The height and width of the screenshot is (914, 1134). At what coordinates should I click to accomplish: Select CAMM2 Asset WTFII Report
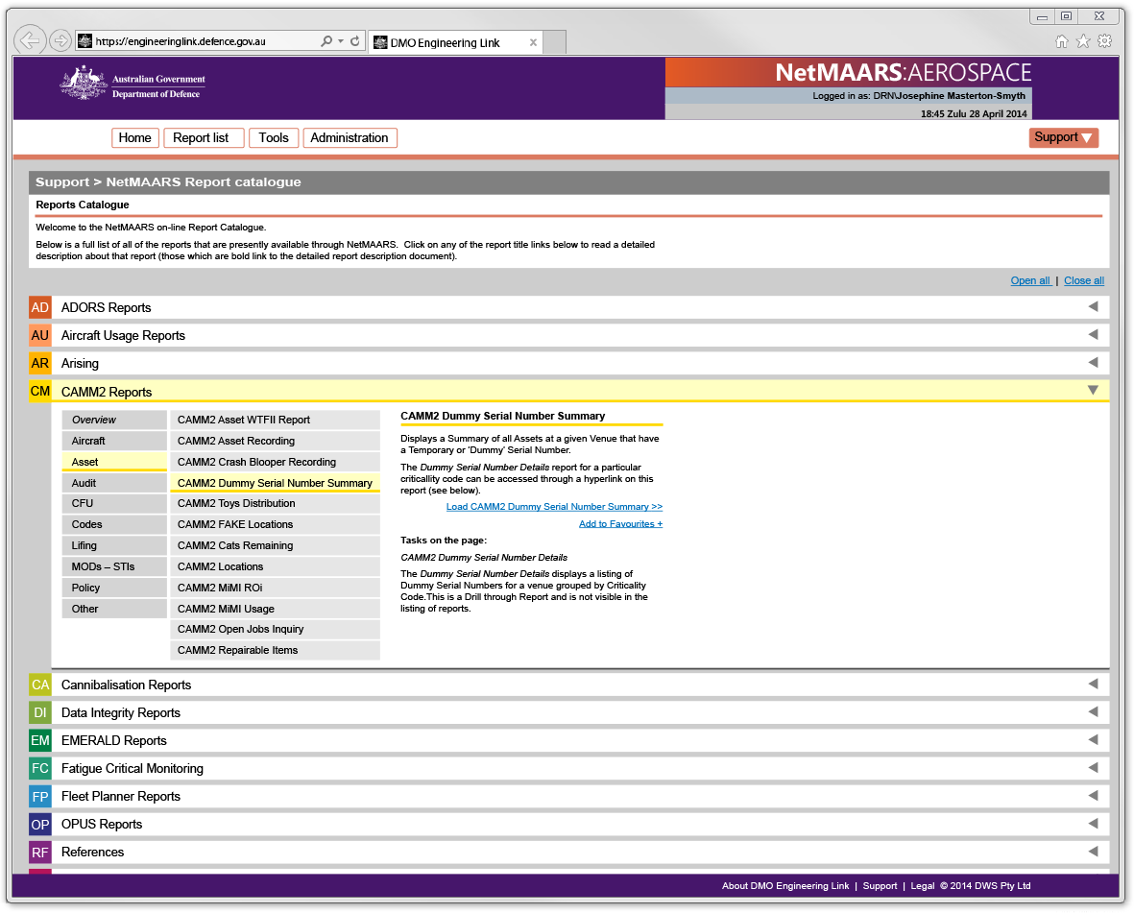pyautogui.click(x=275, y=420)
